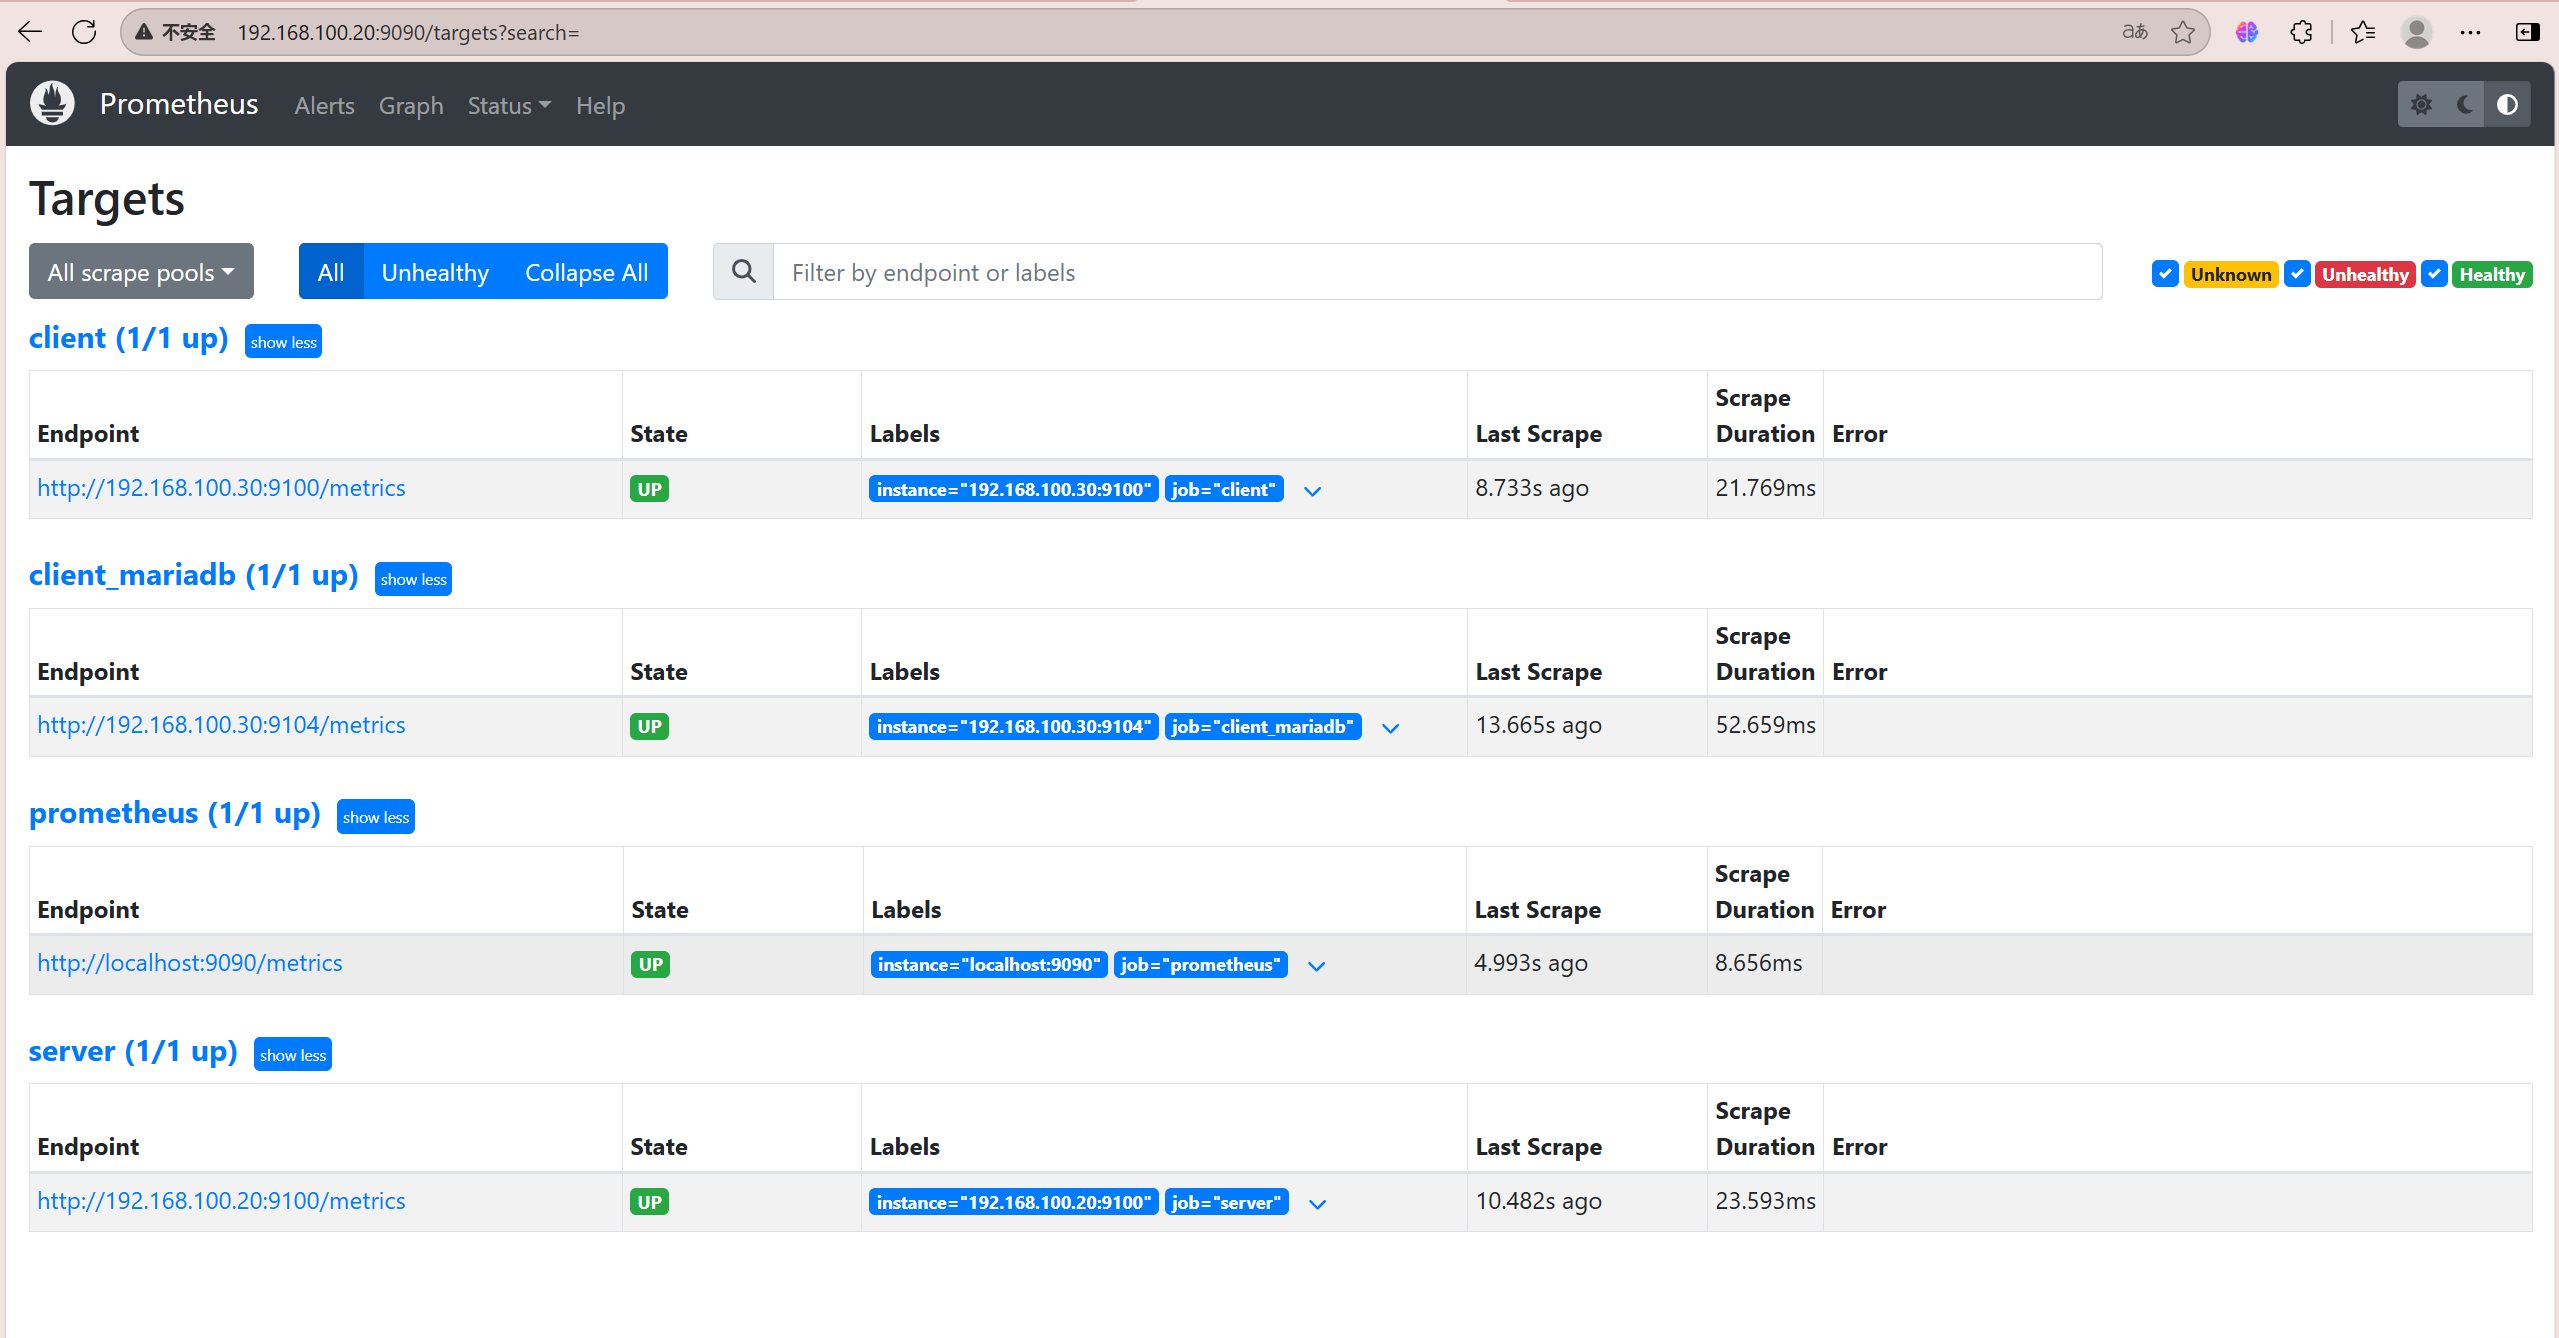Expand labels chevron for server target

(x=1317, y=1204)
